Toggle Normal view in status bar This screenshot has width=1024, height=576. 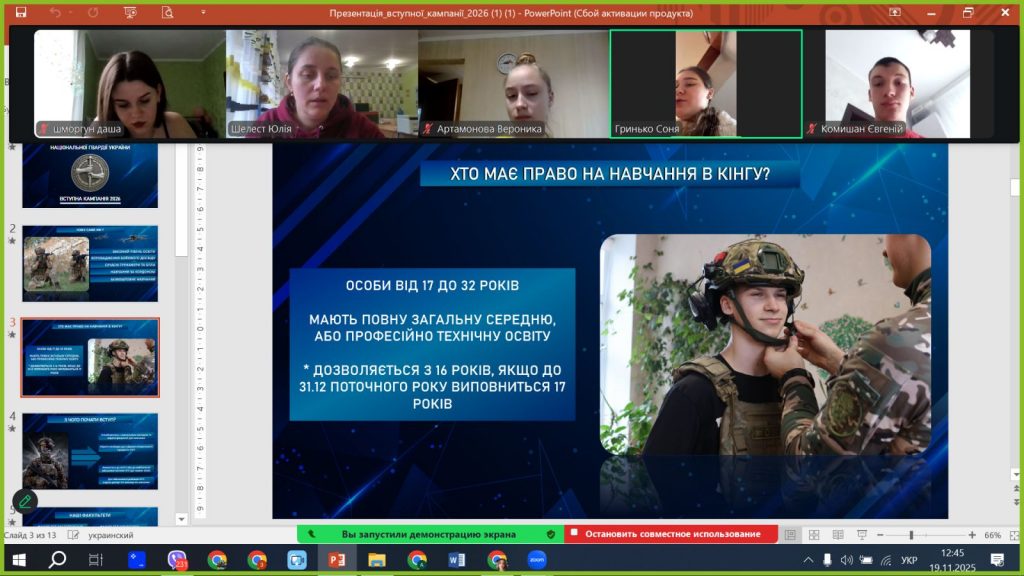(791, 535)
